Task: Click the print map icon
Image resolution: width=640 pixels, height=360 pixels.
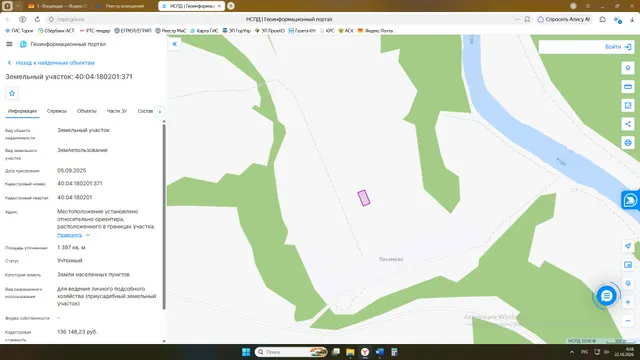Action: click(628, 143)
